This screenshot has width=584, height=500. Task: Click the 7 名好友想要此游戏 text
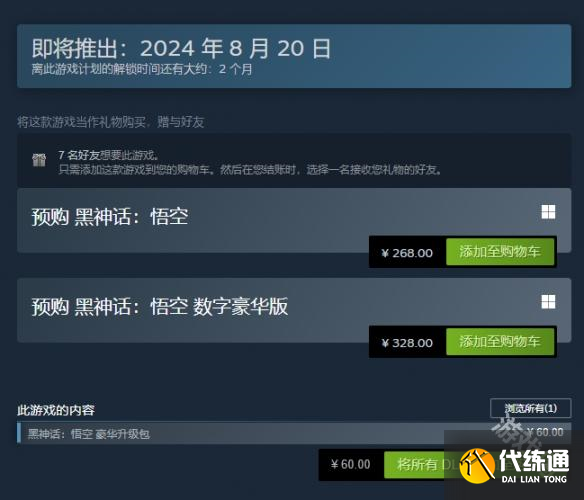tap(109, 155)
